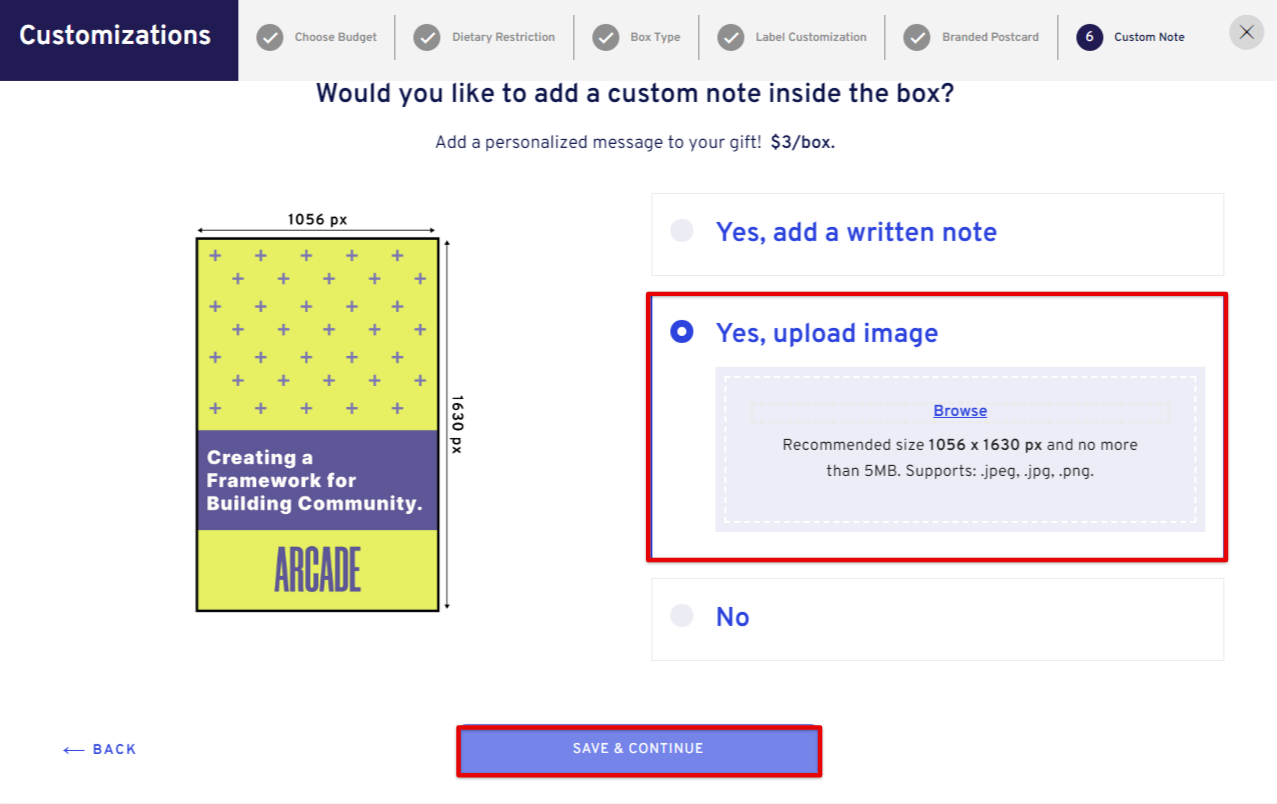Click inside the dashed upload drop zone
Viewport: 1277px width, 804px height.
(960, 449)
